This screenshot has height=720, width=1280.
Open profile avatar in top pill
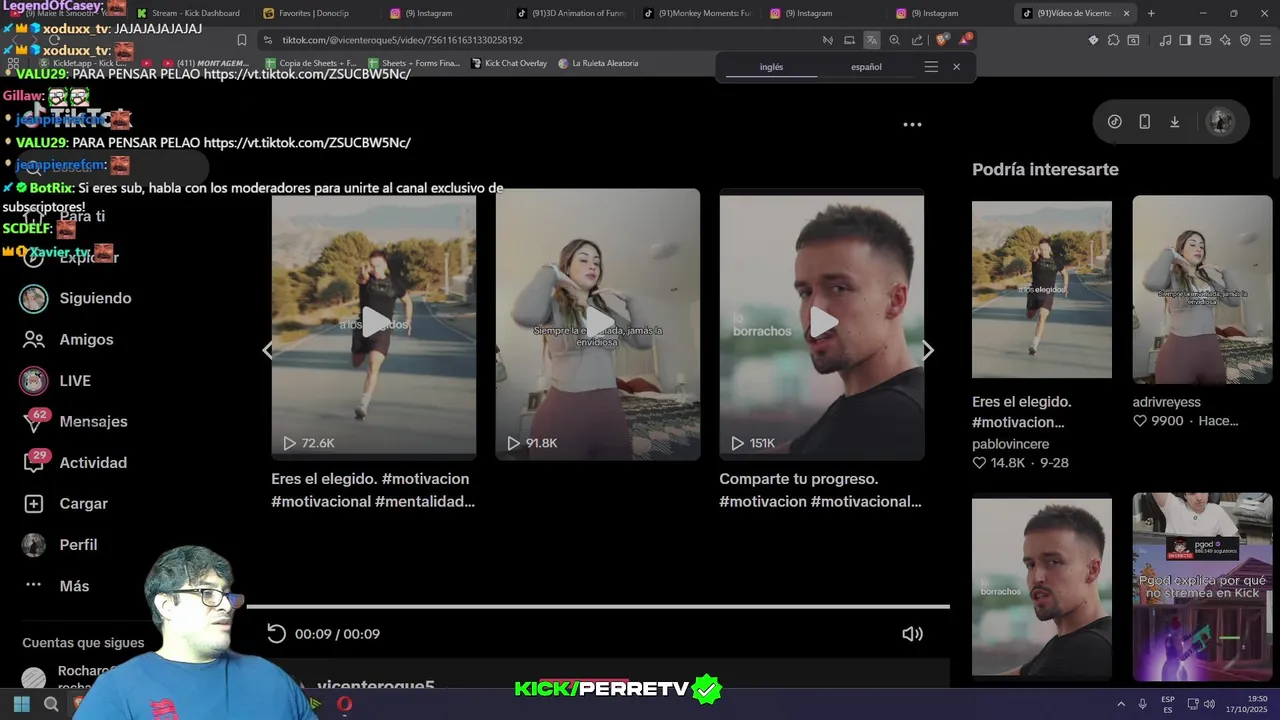(x=1220, y=121)
